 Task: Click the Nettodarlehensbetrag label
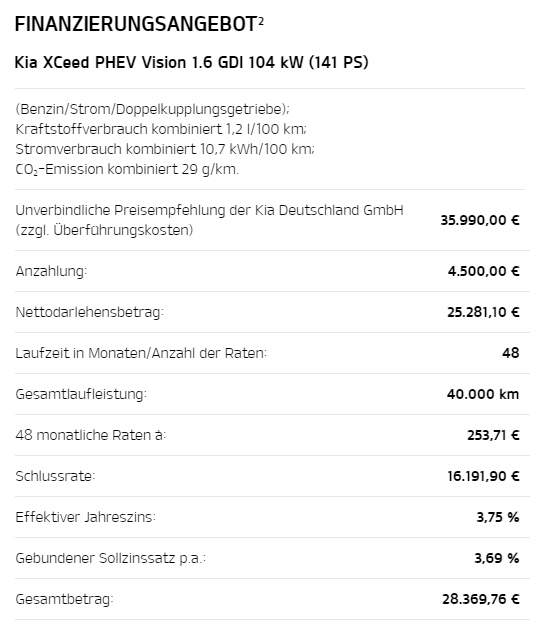(89, 312)
